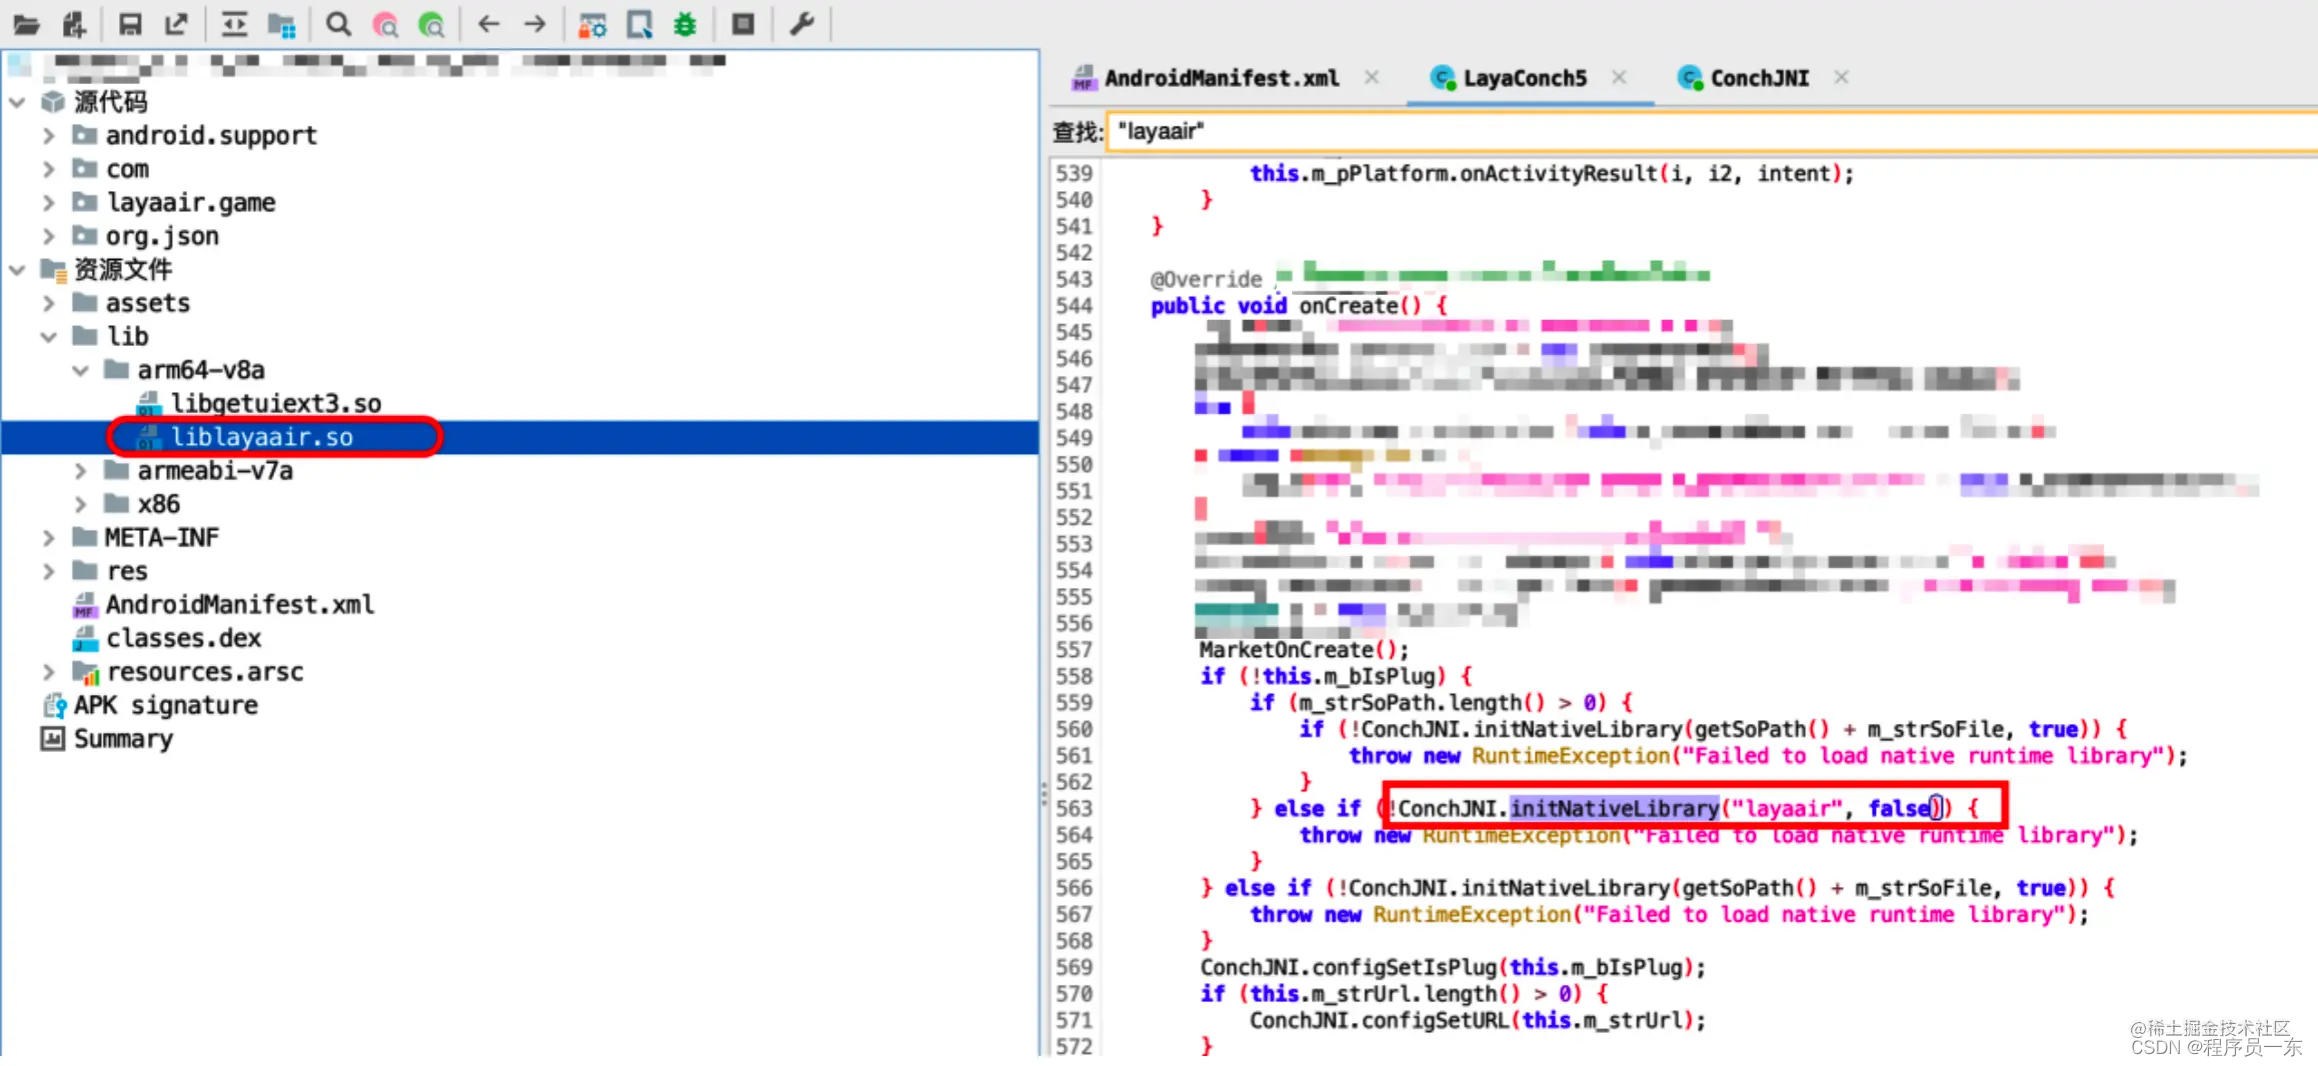This screenshot has width=2318, height=1066.
Task: Select liblayaair.so in the tree
Action: [x=261, y=438]
